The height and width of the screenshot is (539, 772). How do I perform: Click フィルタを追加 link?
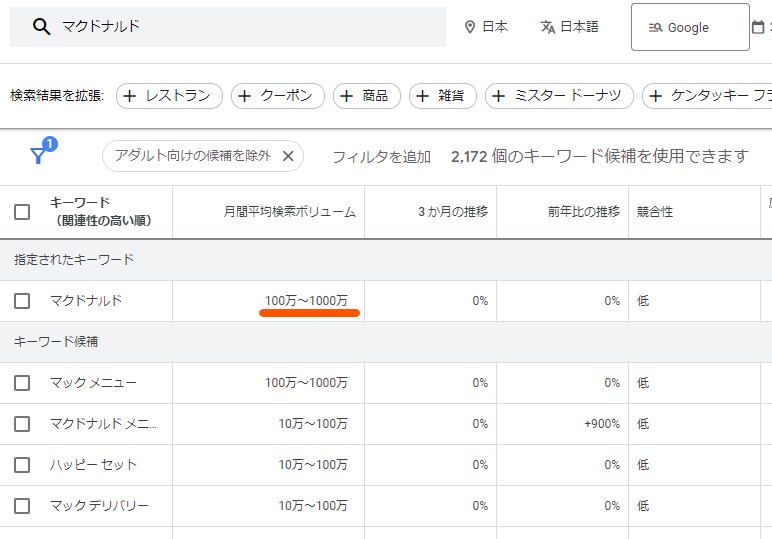[382, 157]
